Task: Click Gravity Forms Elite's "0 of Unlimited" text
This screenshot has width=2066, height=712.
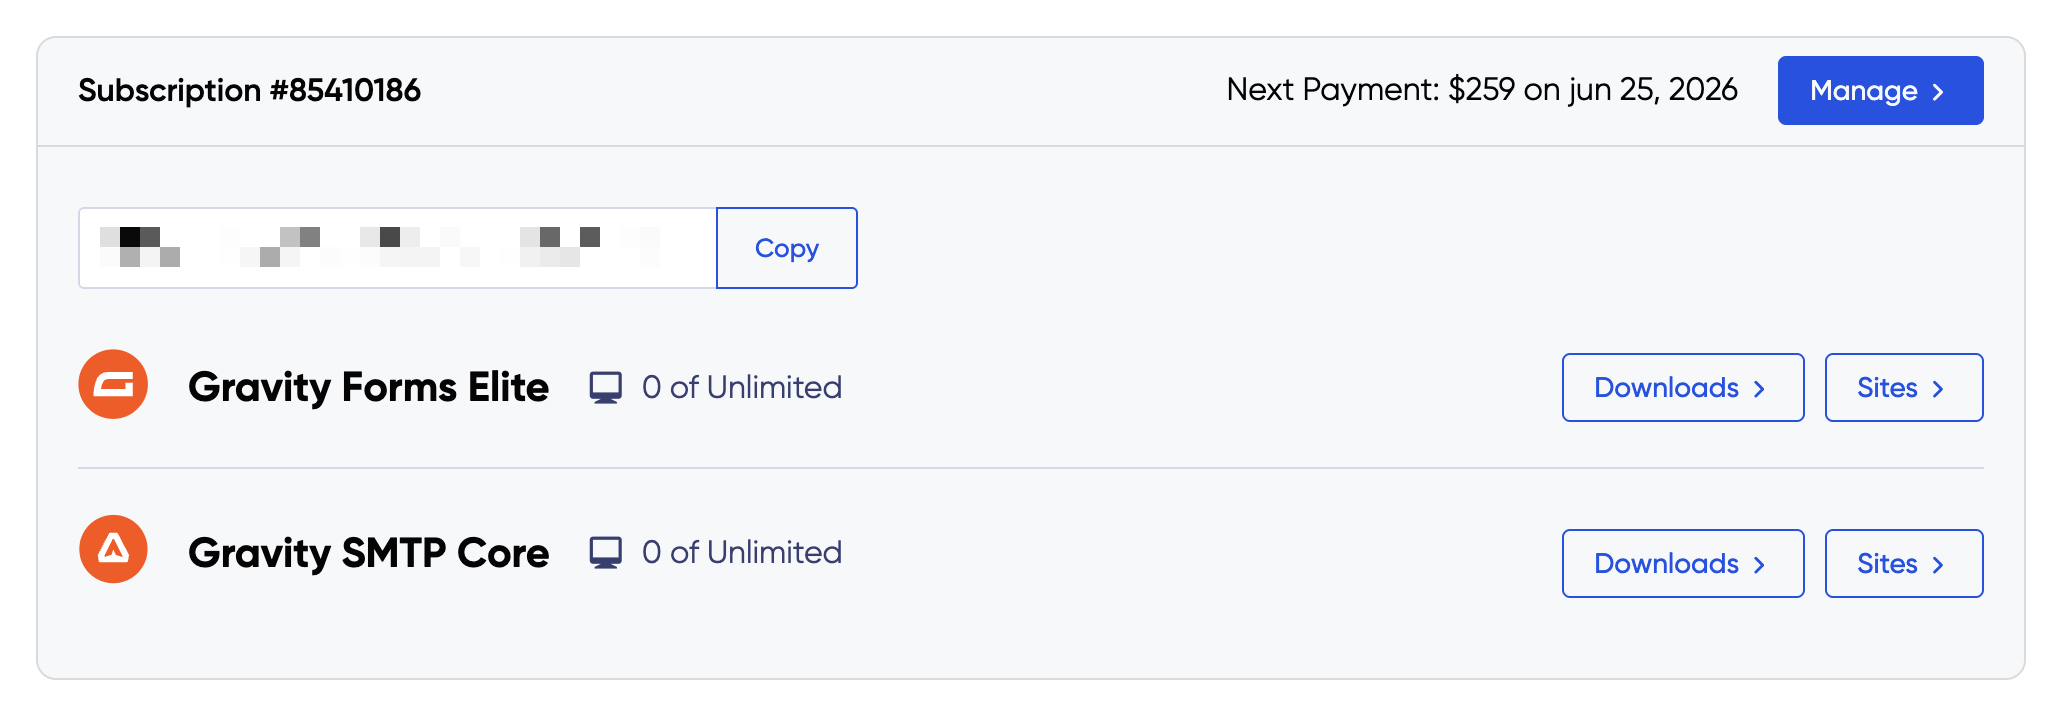Action: click(x=742, y=387)
